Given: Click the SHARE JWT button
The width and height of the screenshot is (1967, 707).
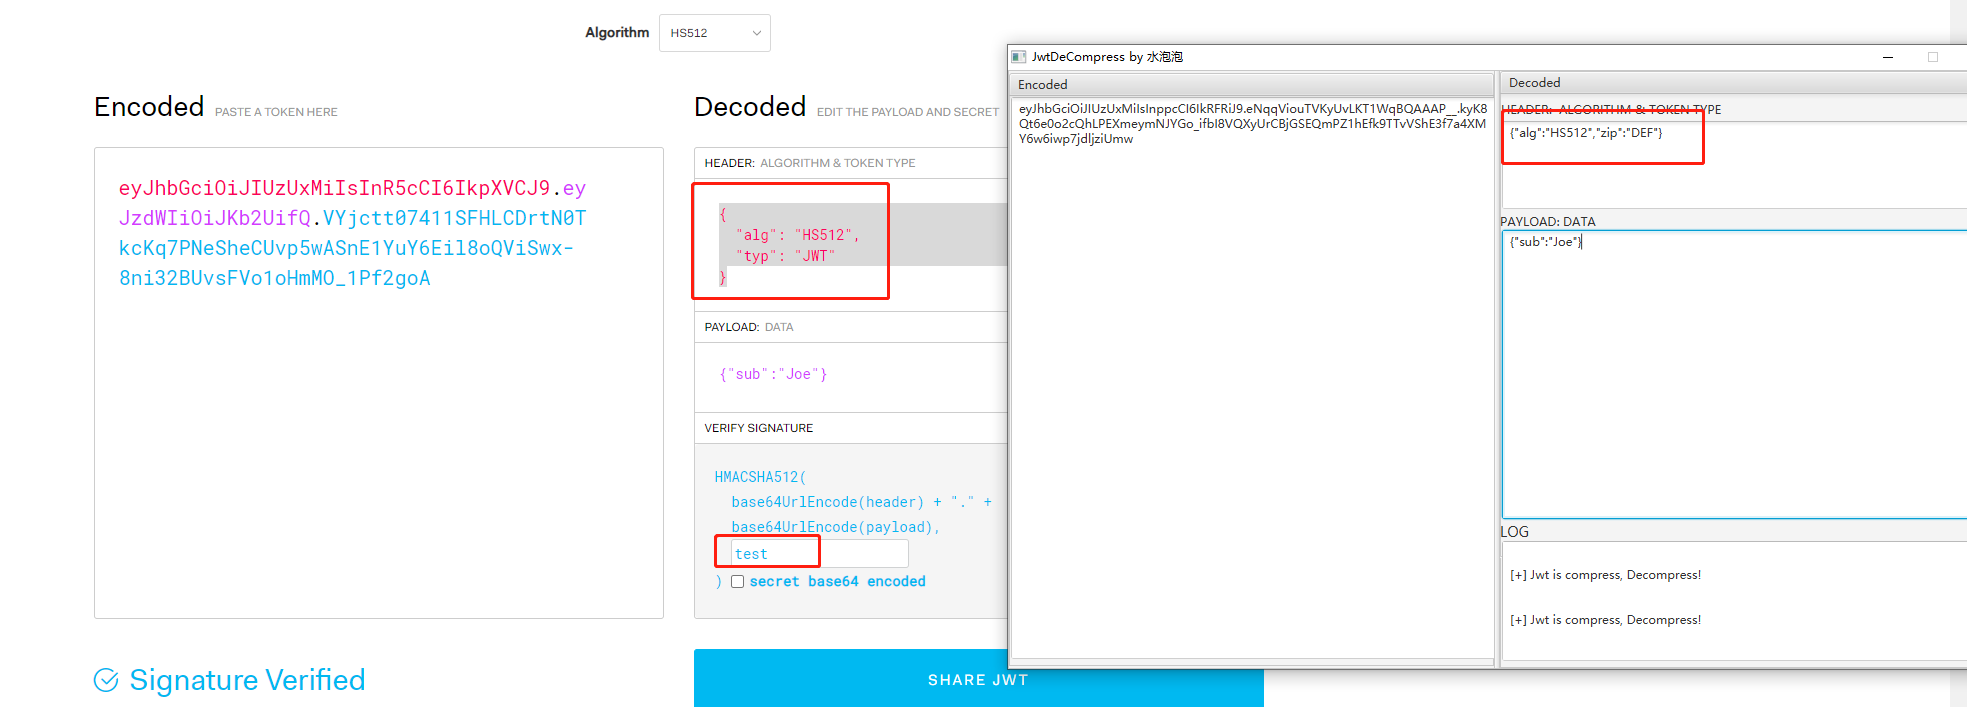Looking at the screenshot, I should click(978, 679).
